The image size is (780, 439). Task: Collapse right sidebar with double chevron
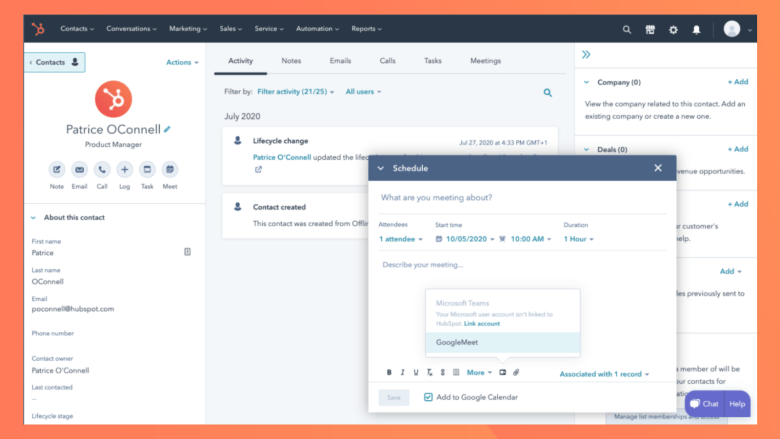586,55
